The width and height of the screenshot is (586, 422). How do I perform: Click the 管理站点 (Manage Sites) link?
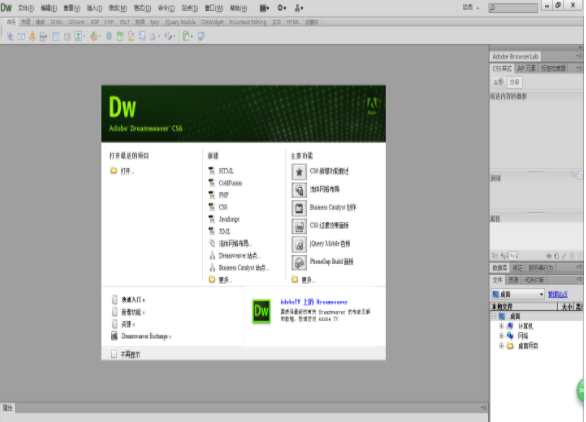[x=558, y=295]
